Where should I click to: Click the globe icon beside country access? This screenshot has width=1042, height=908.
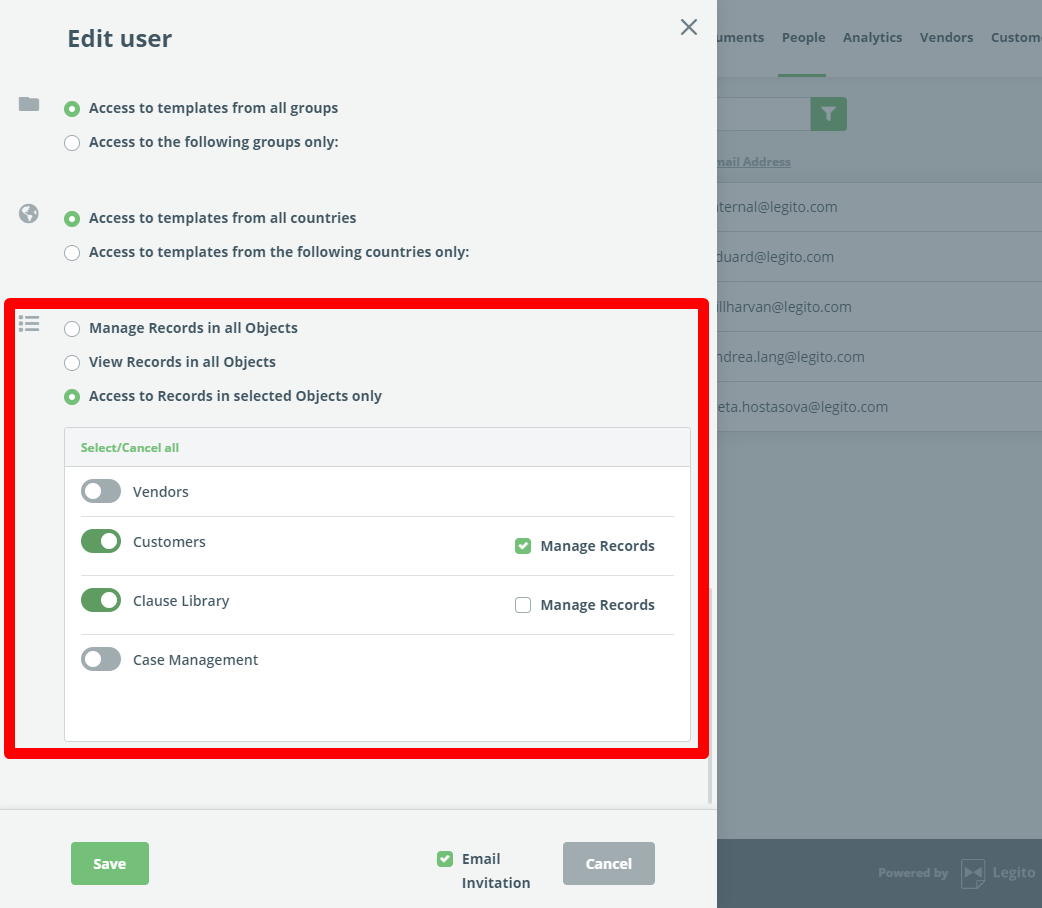(x=29, y=213)
